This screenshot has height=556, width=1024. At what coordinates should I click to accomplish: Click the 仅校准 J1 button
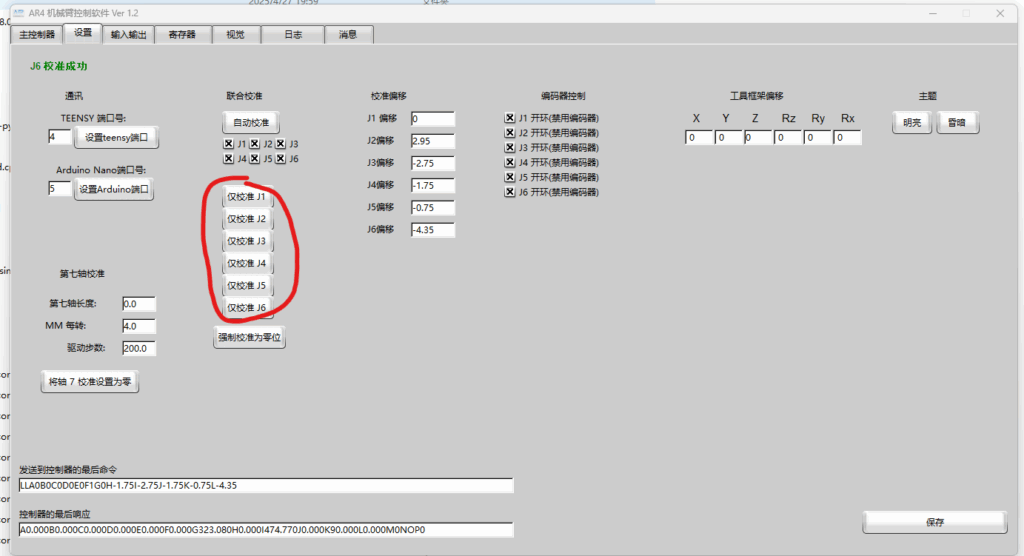246,197
